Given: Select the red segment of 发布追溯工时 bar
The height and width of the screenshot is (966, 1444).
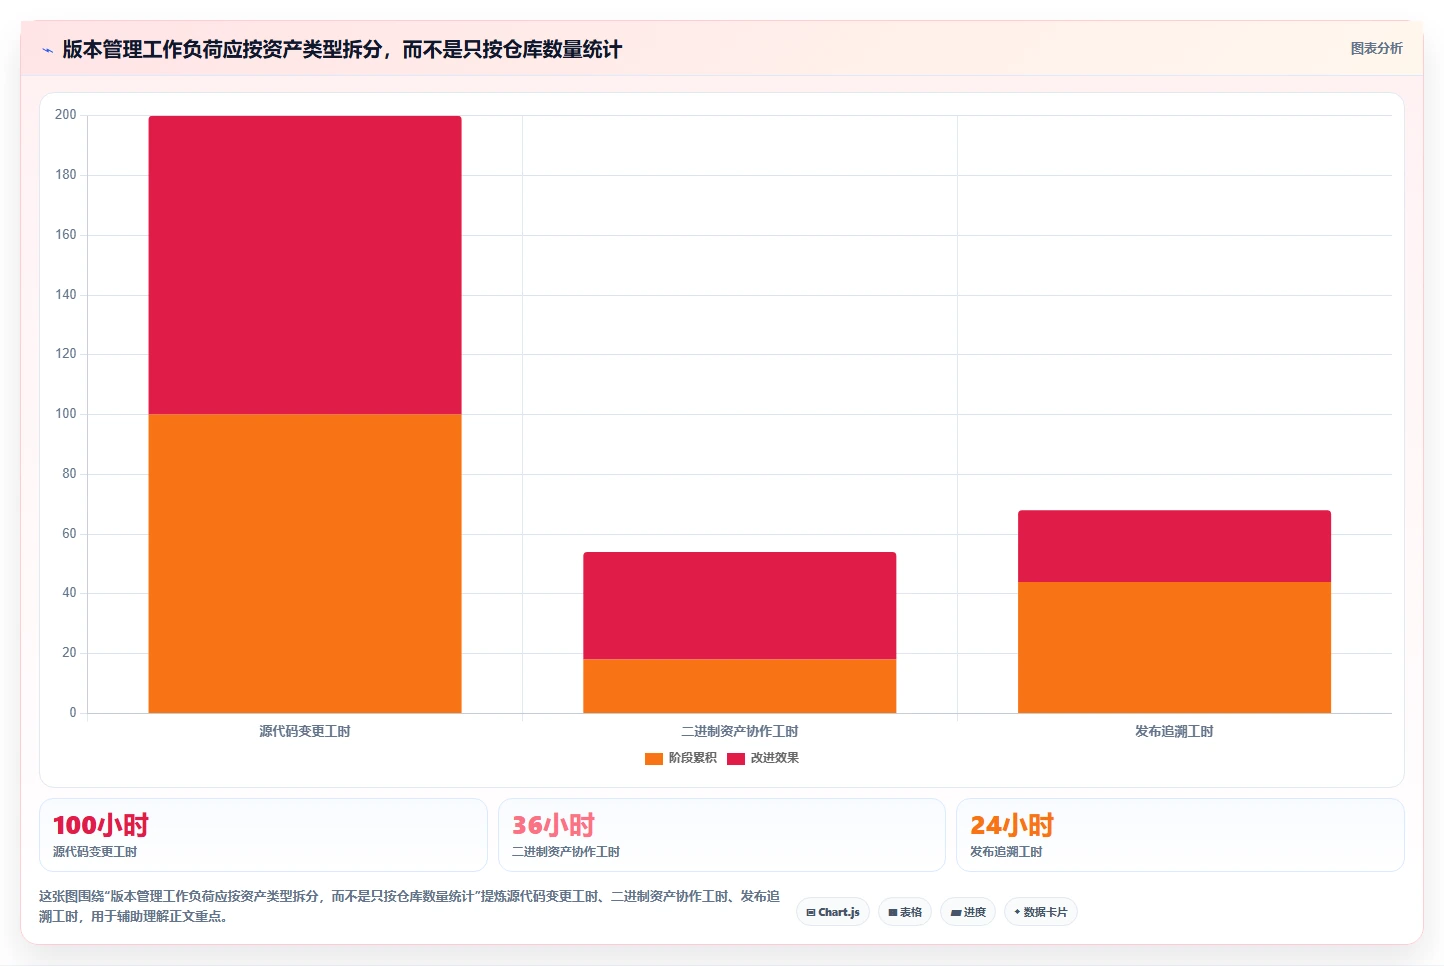Looking at the screenshot, I should coord(1174,546).
